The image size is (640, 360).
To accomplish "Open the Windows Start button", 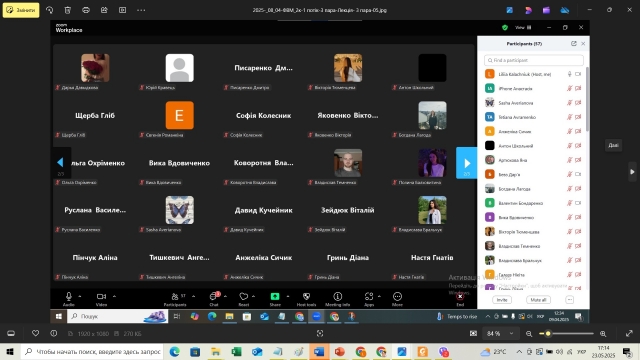I will (x=10, y=351).
